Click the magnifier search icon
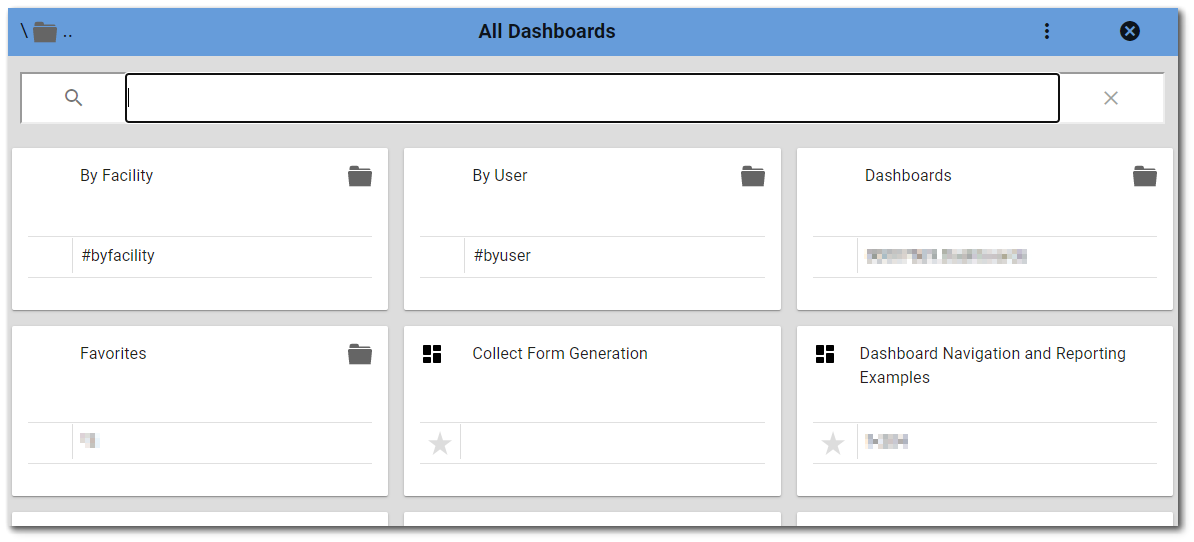Viewport: 1194px width, 542px height. coord(73,97)
